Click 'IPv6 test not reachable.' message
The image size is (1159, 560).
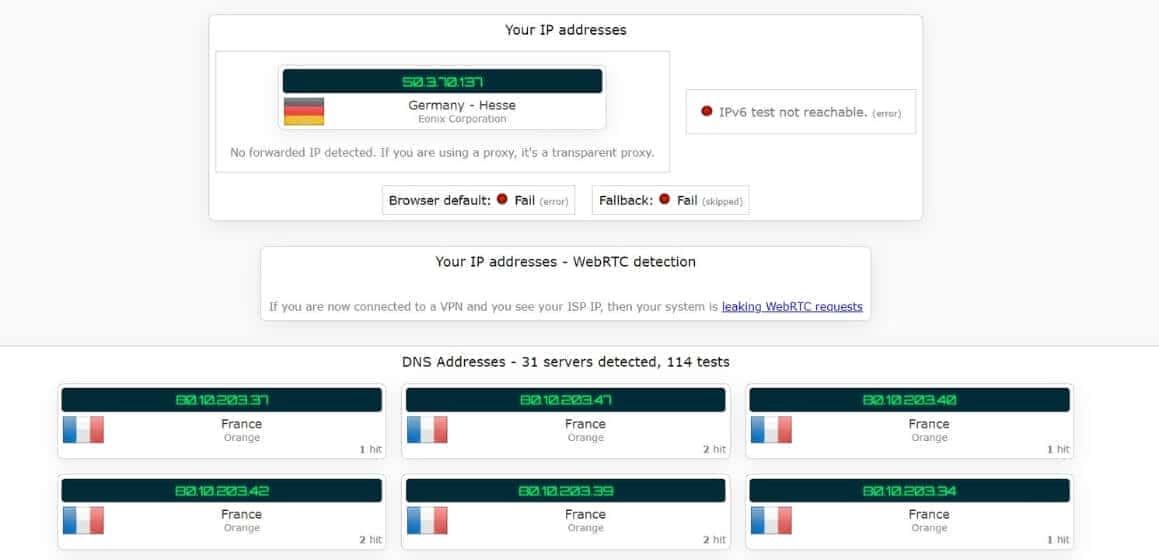[x=793, y=112]
